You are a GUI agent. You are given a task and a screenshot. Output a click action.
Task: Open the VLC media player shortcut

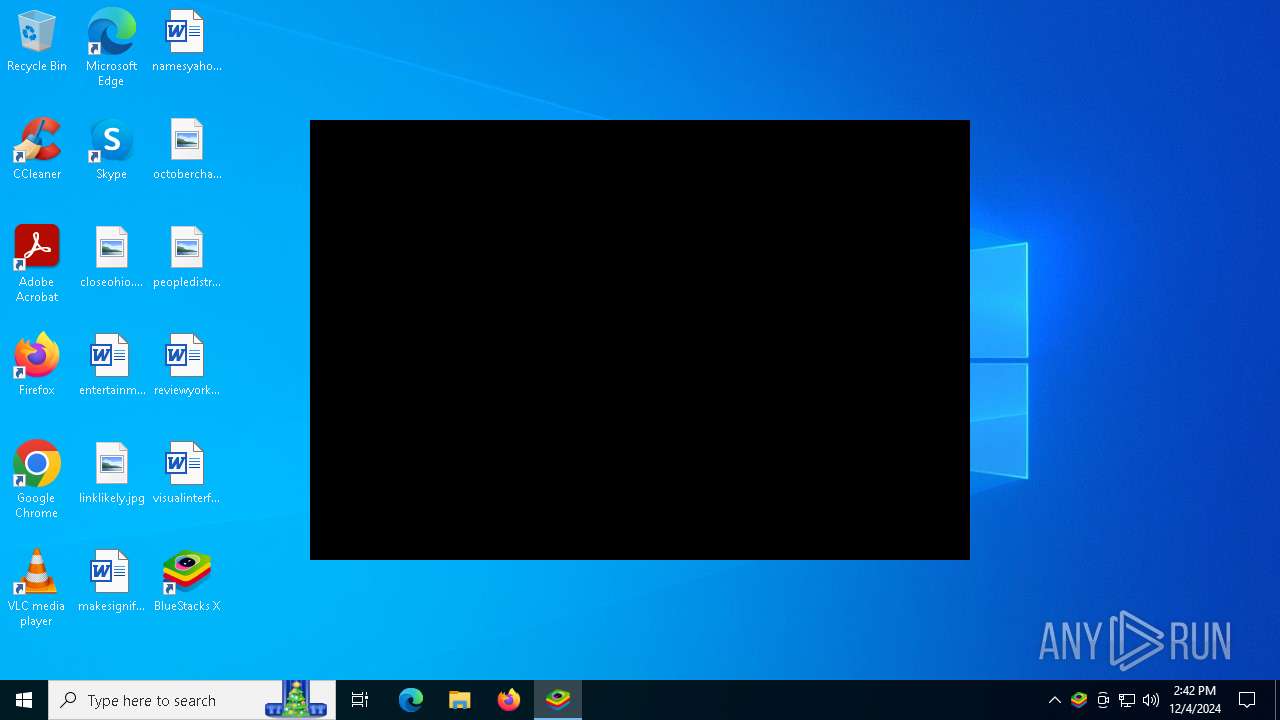[37, 588]
